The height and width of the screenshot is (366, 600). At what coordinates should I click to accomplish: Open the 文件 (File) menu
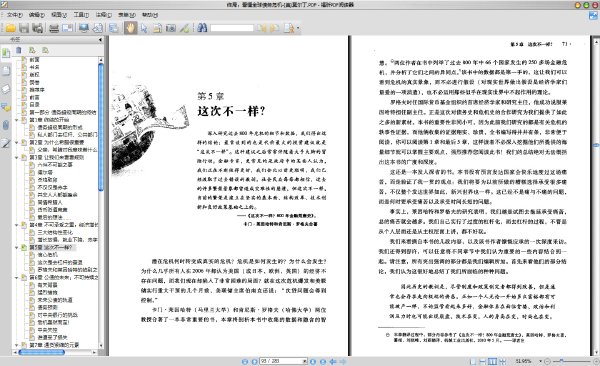coord(15,15)
